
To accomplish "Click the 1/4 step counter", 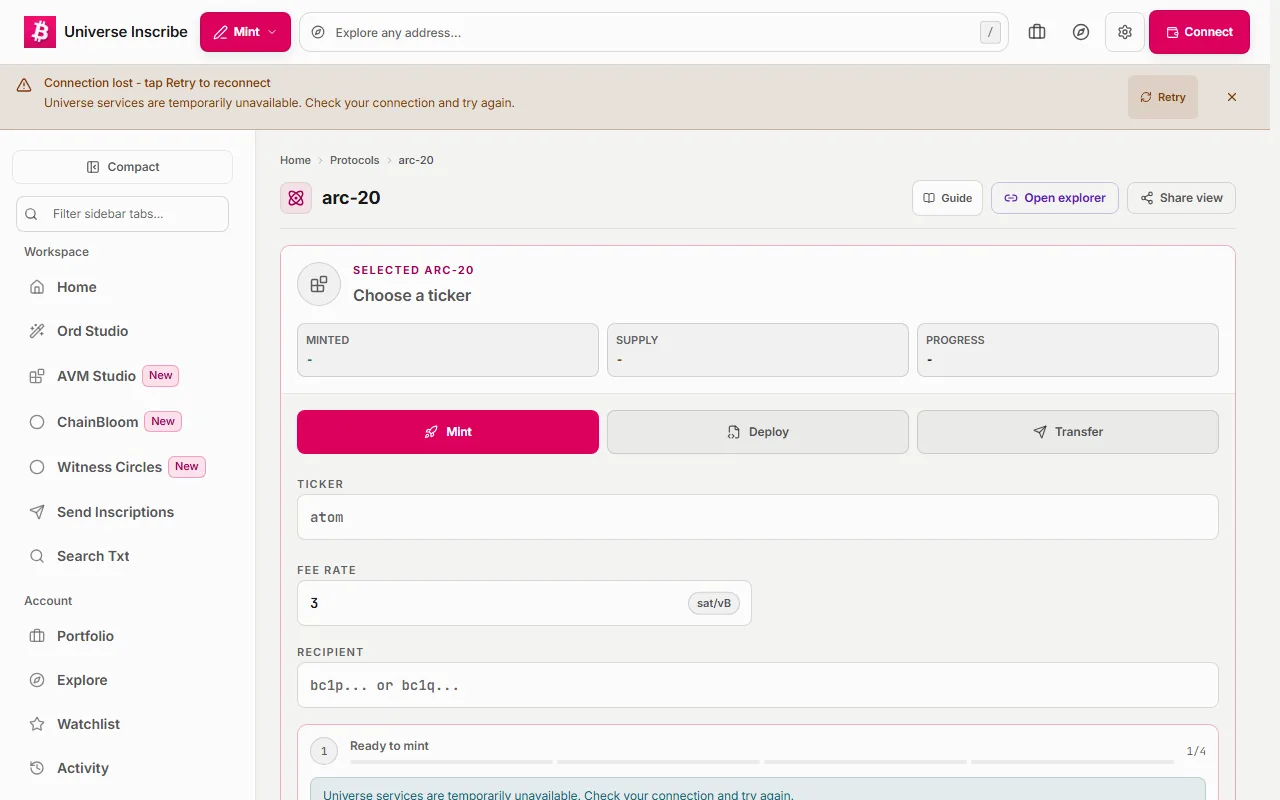I will click(x=1196, y=751).
